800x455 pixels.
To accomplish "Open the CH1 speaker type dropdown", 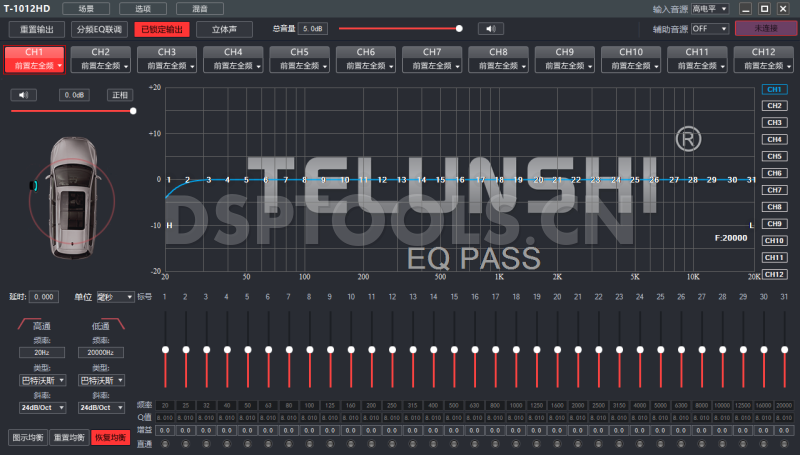I will (x=34, y=66).
